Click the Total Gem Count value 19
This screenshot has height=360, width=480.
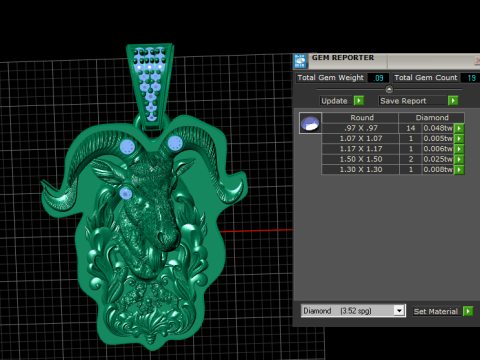coord(471,78)
